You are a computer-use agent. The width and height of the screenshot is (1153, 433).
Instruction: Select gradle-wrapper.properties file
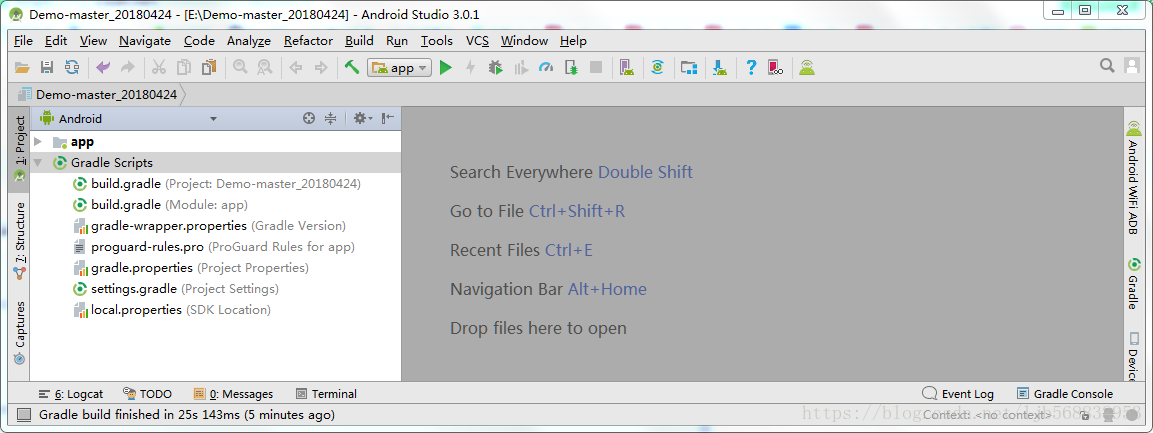209,226
